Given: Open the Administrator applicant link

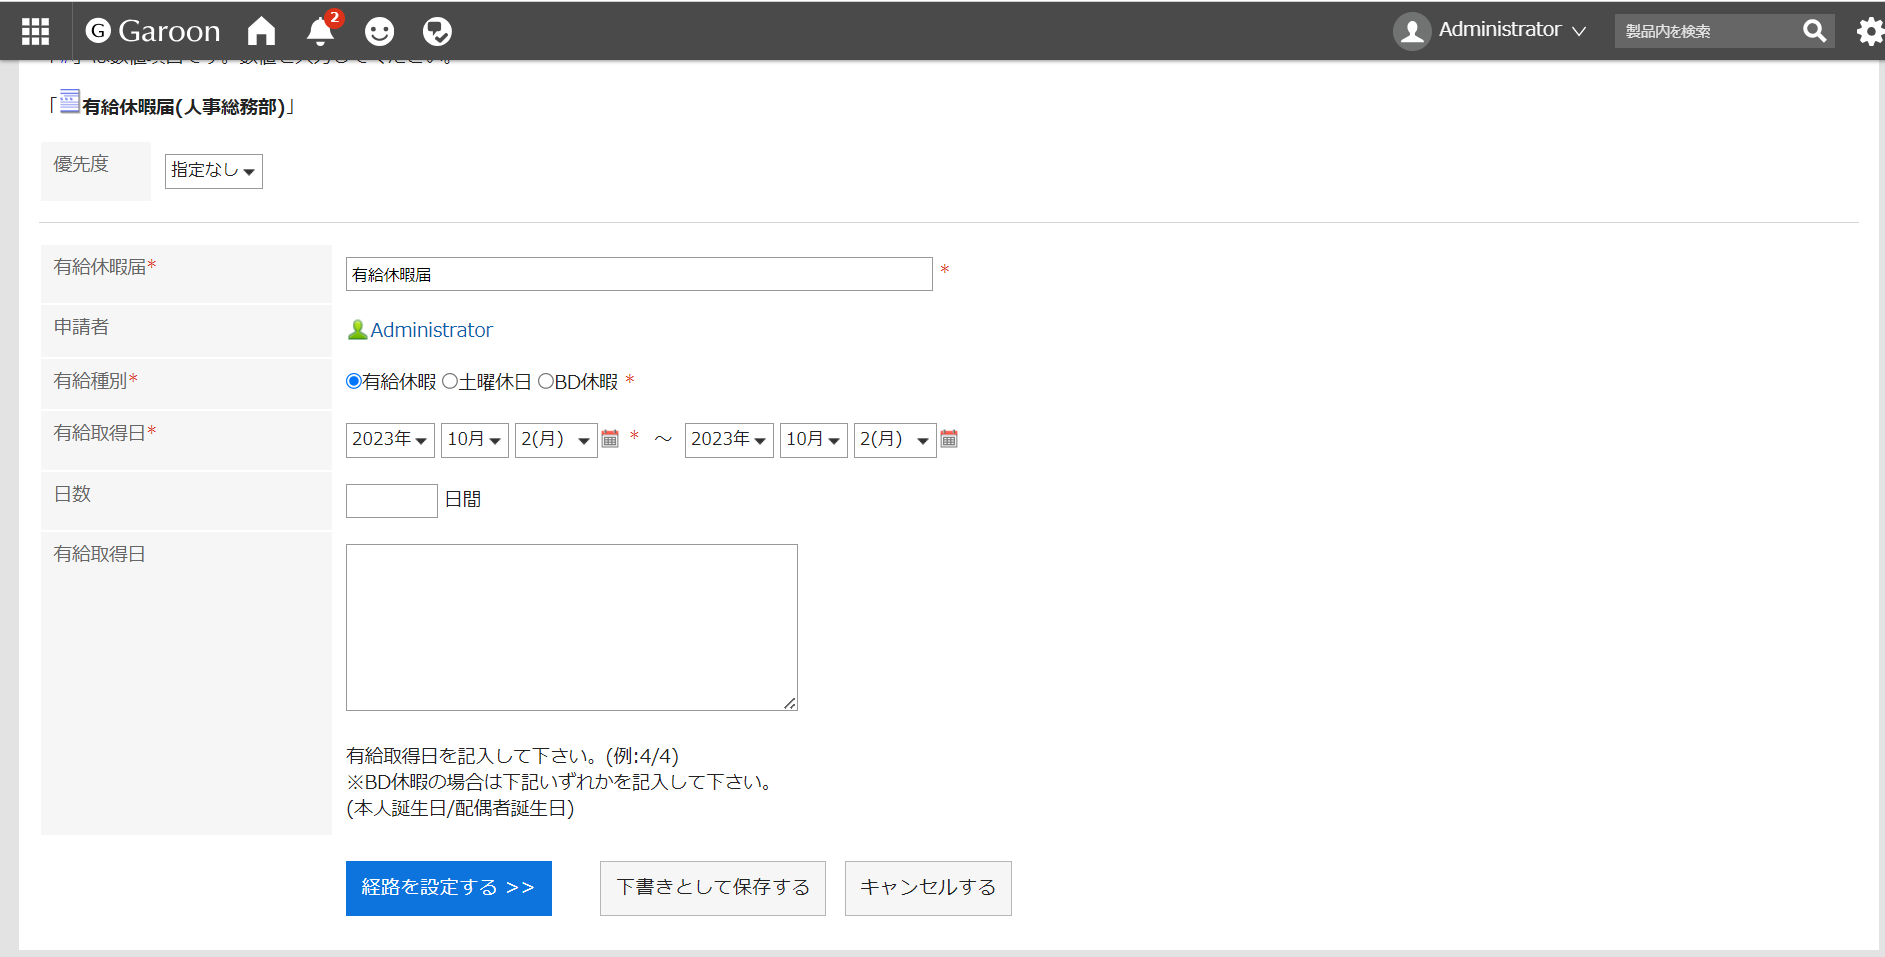Looking at the screenshot, I should [x=431, y=330].
